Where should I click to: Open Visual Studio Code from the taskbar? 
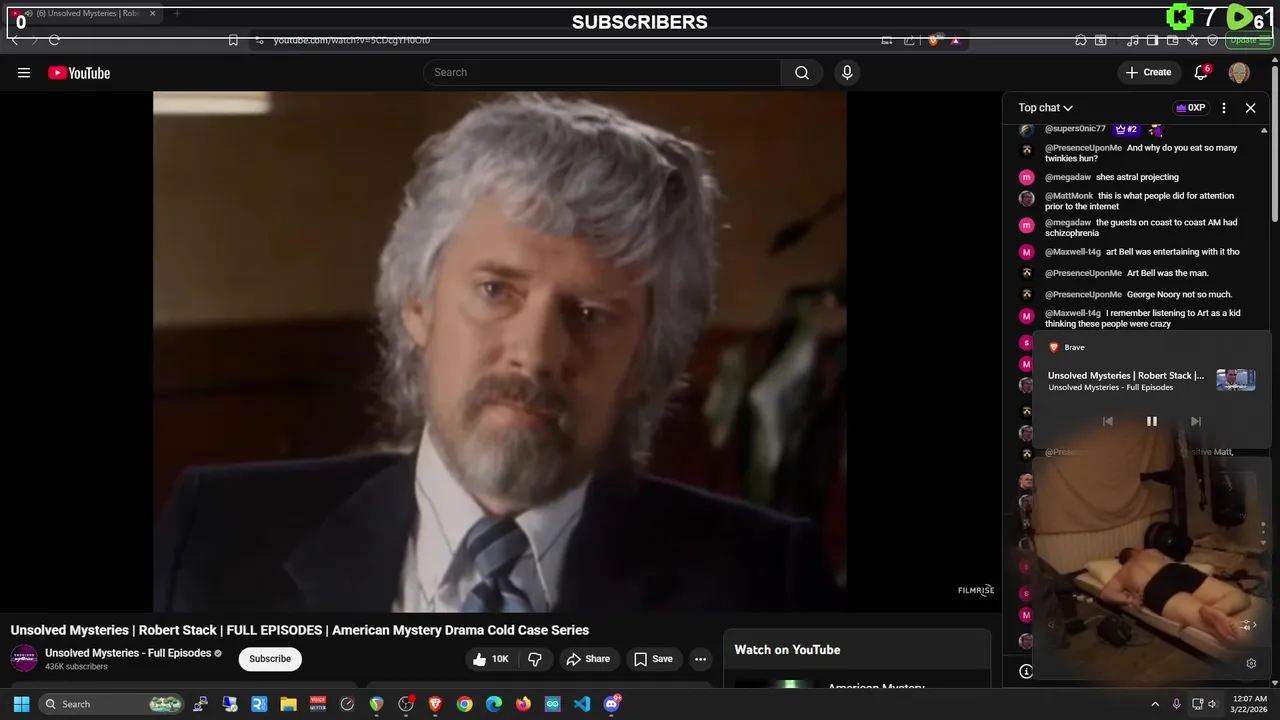pyautogui.click(x=582, y=704)
